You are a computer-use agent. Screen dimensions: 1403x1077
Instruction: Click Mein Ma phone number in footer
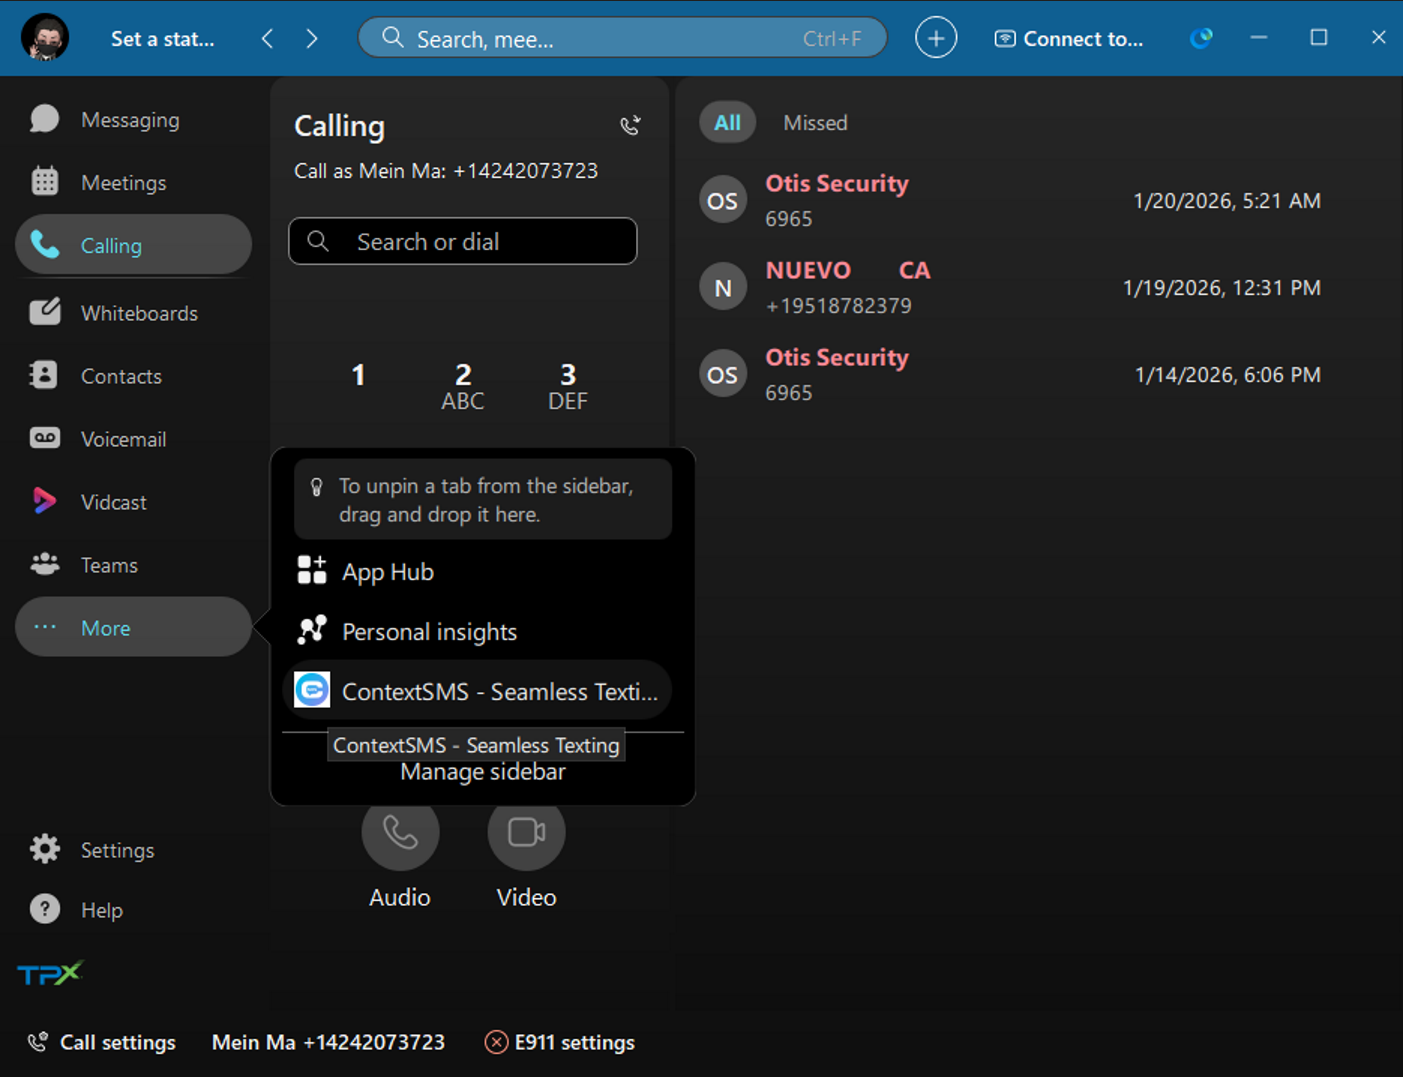(x=328, y=1042)
